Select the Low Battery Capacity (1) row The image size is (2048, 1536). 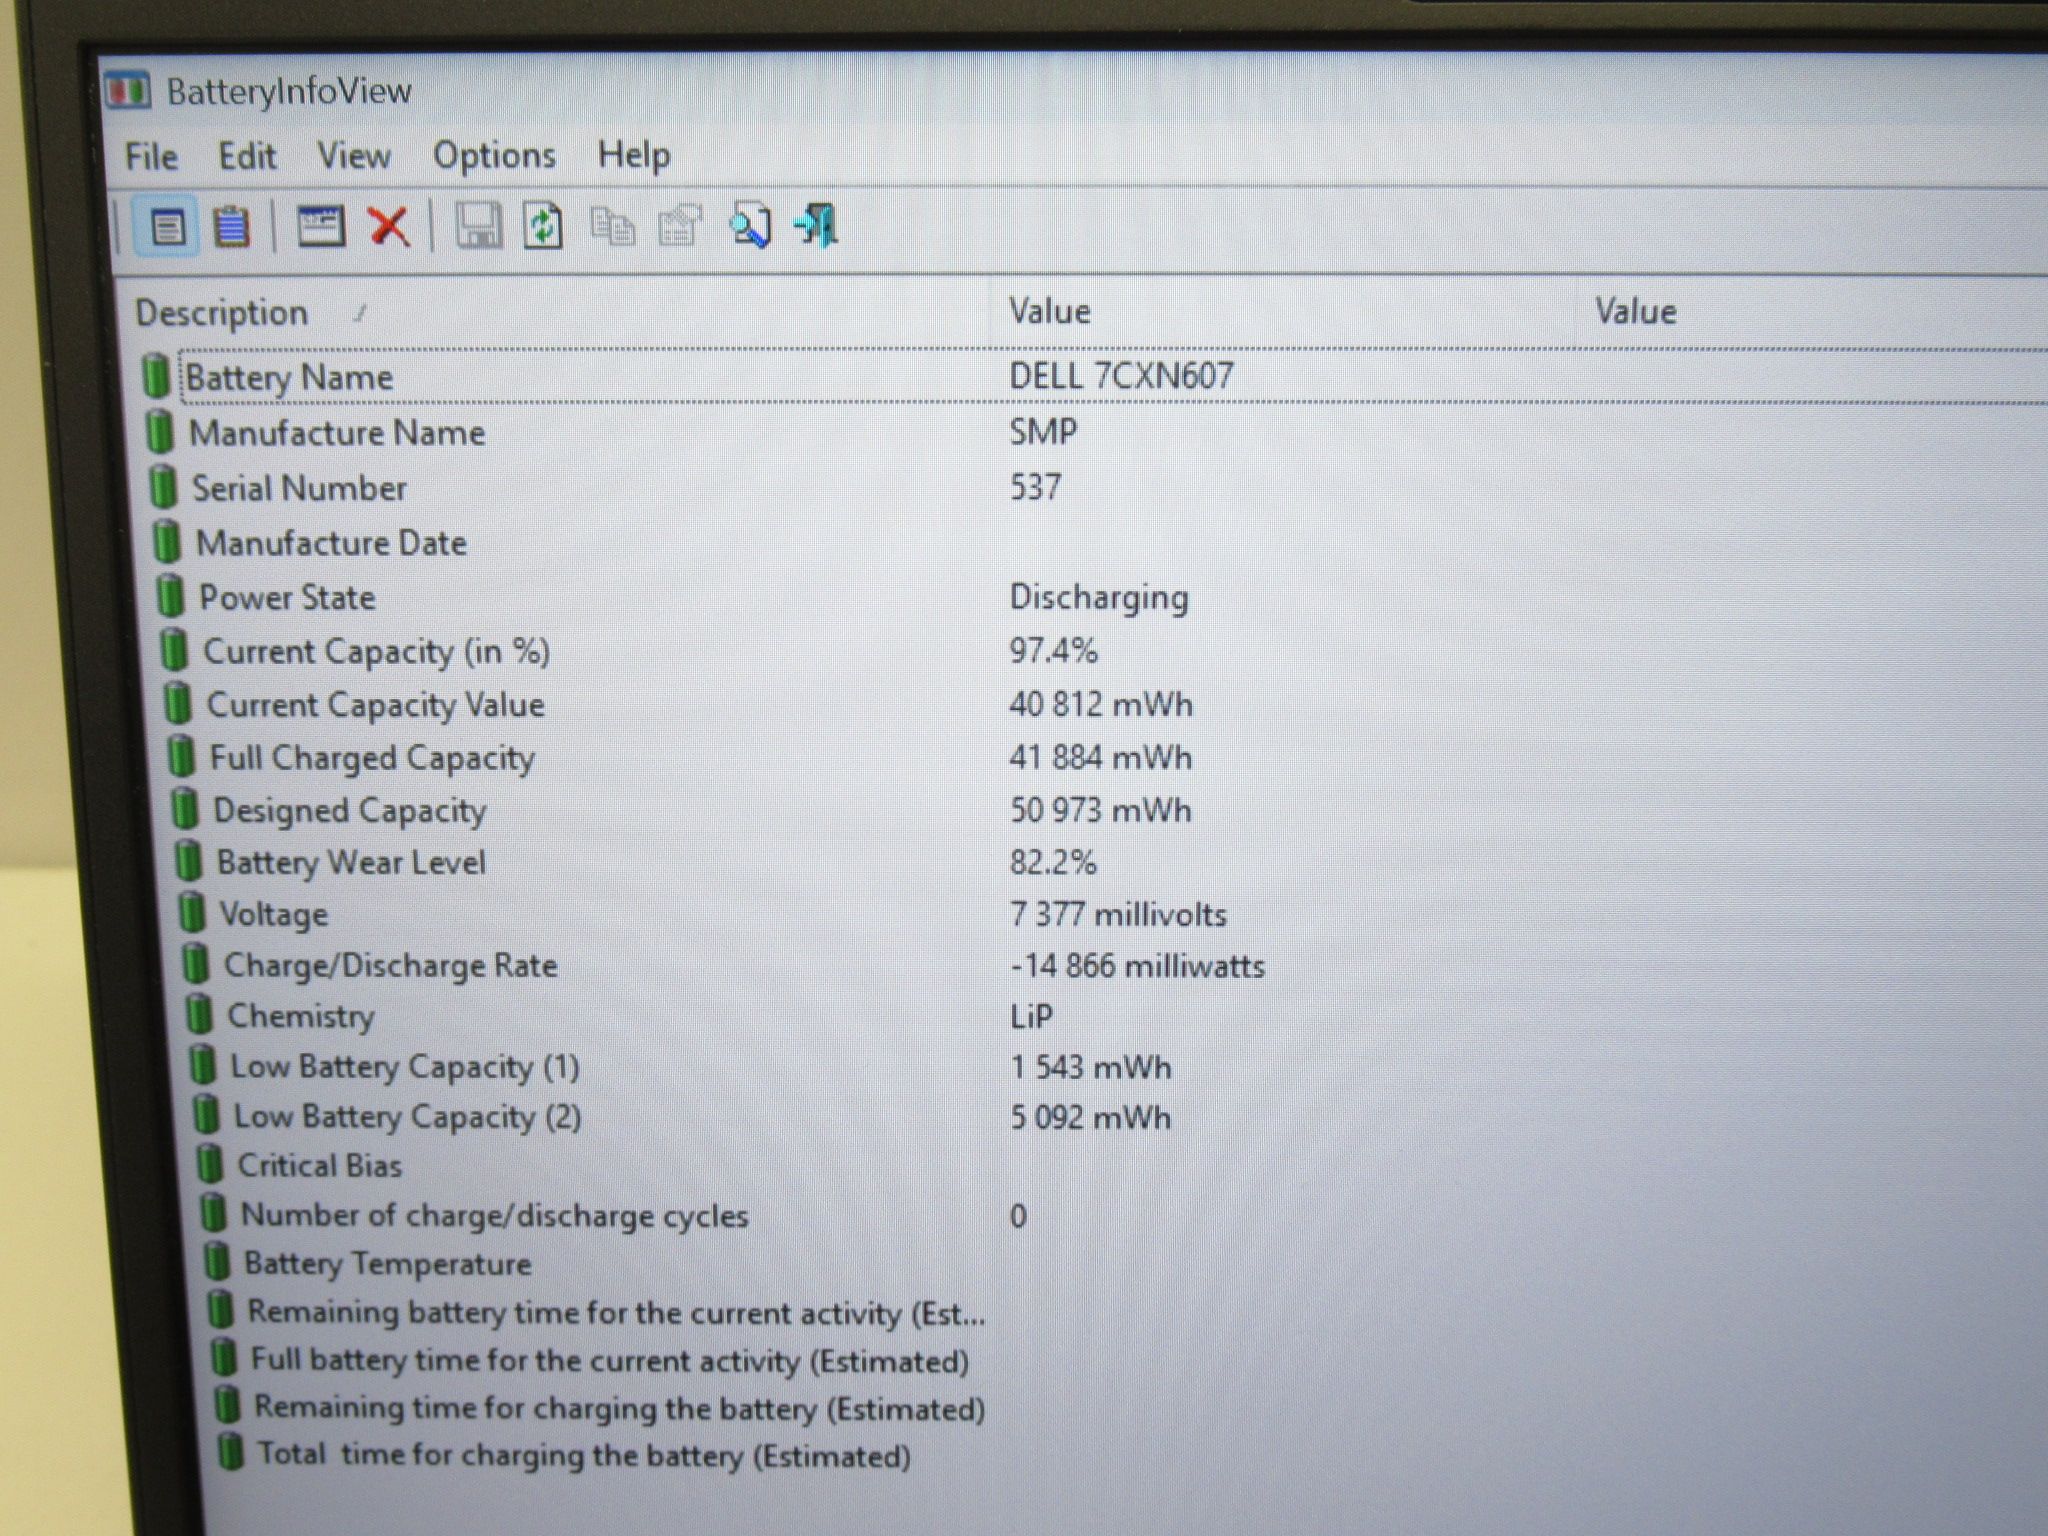[405, 1067]
